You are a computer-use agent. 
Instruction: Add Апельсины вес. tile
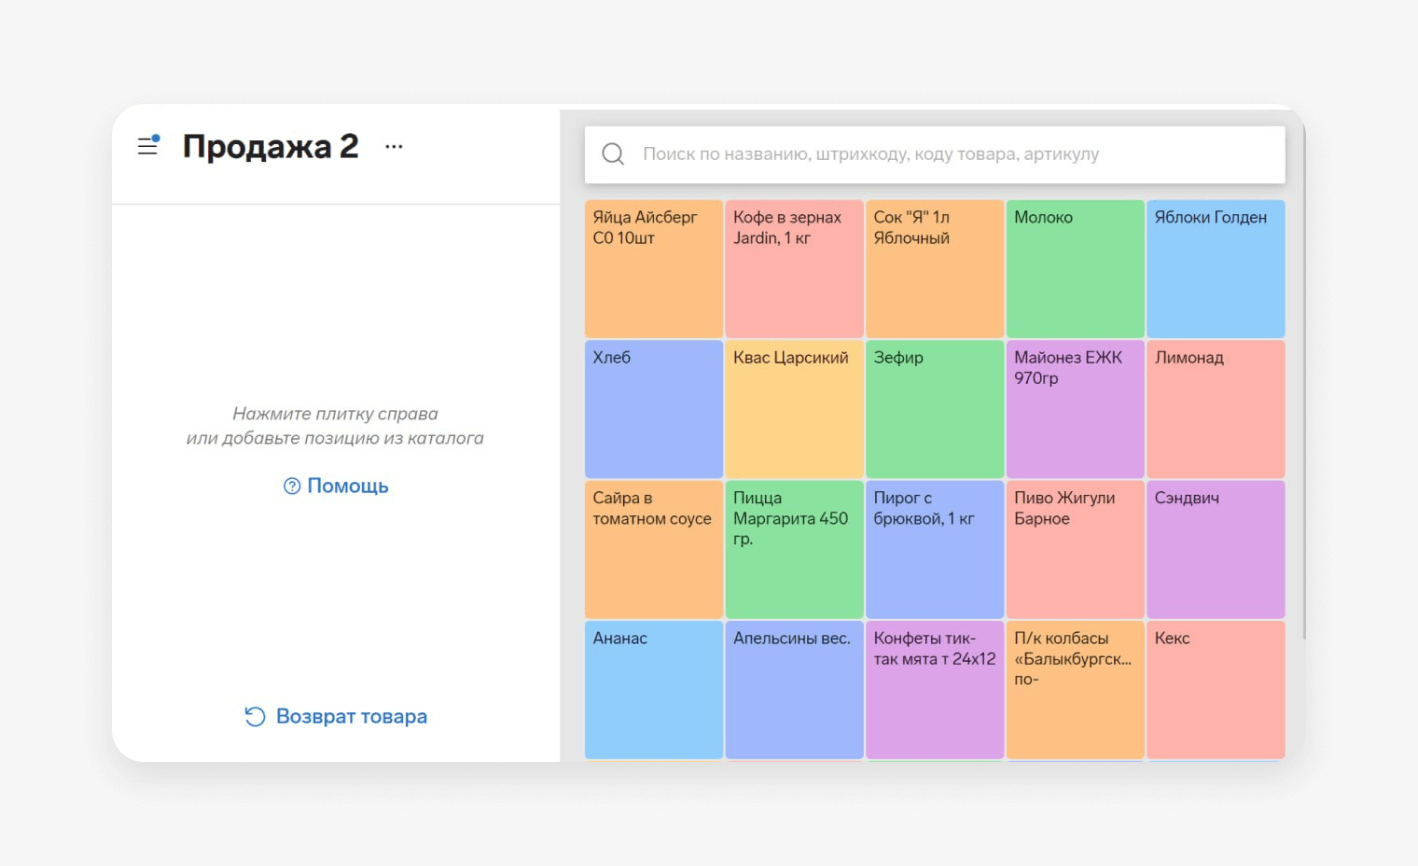pos(794,690)
